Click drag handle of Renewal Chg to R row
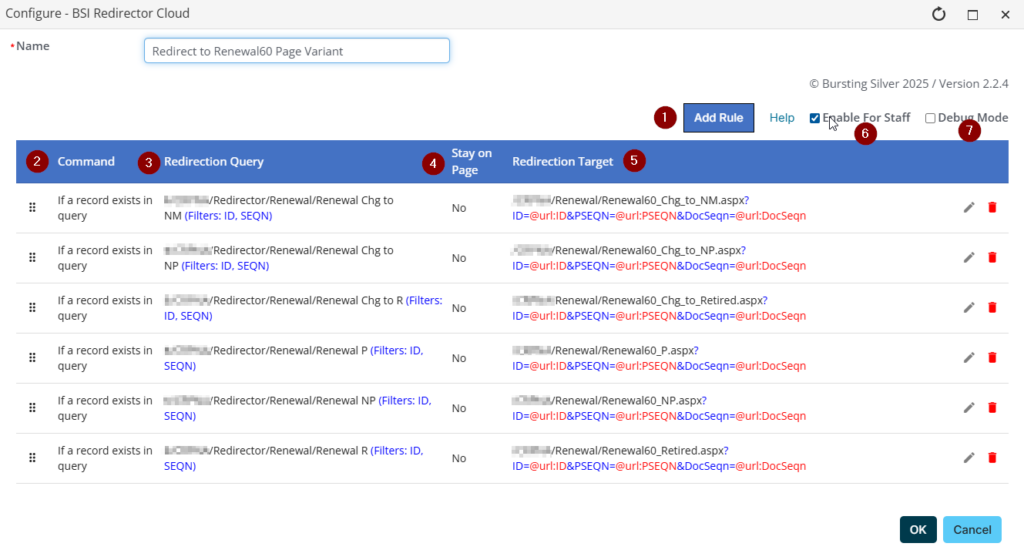 [x=32, y=307]
